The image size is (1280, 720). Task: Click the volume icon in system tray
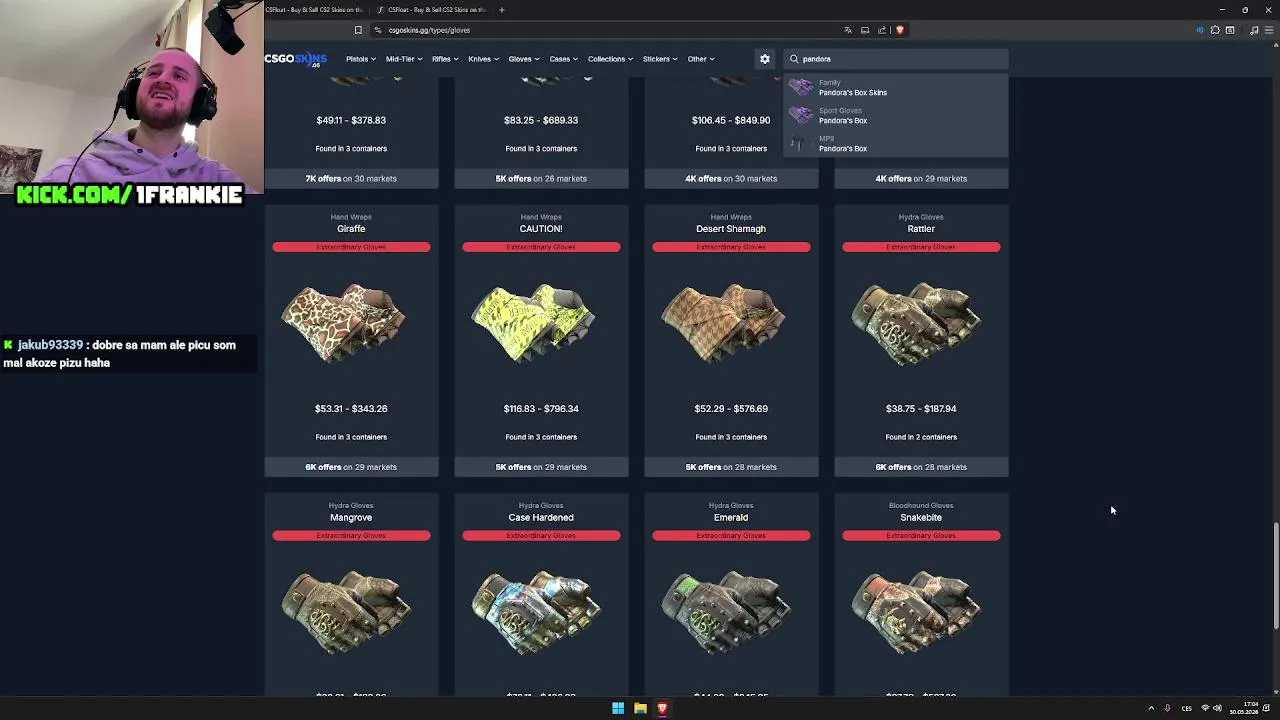pos(1217,708)
